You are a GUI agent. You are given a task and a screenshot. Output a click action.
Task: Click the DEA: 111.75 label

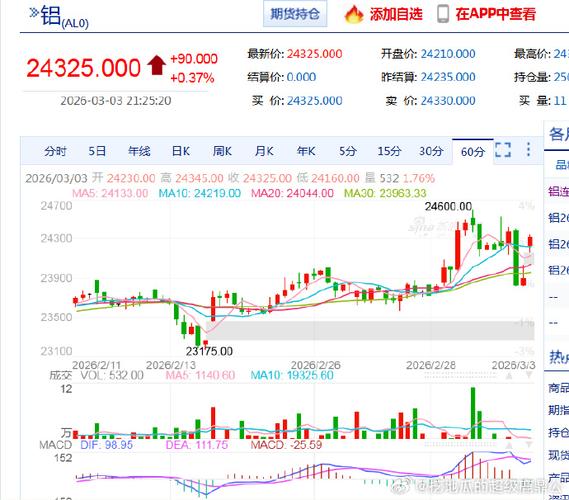tap(197, 445)
